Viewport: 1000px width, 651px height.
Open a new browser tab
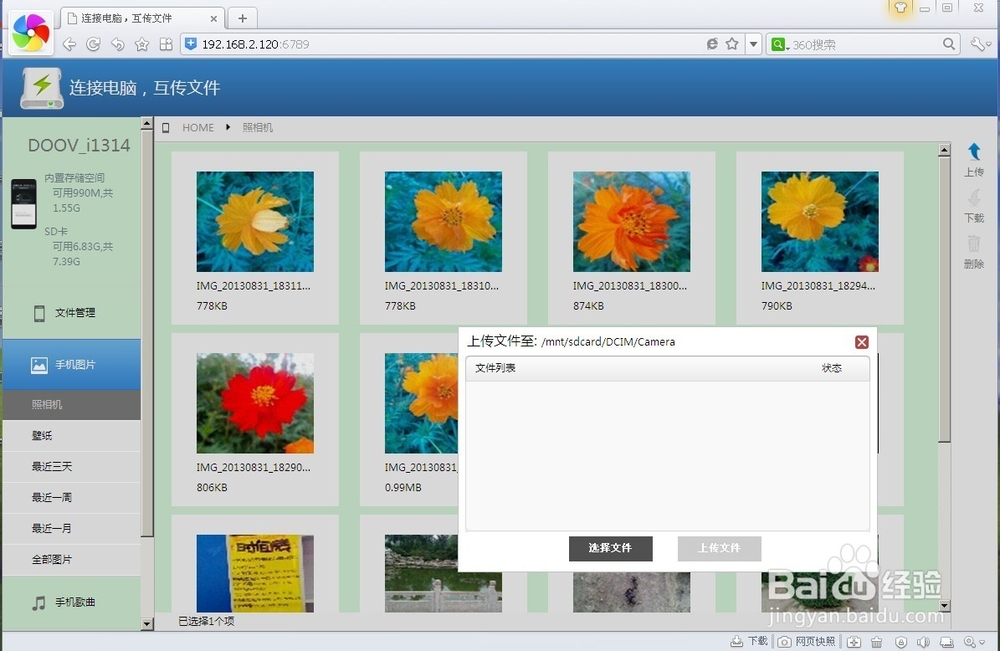pyautogui.click(x=242, y=18)
